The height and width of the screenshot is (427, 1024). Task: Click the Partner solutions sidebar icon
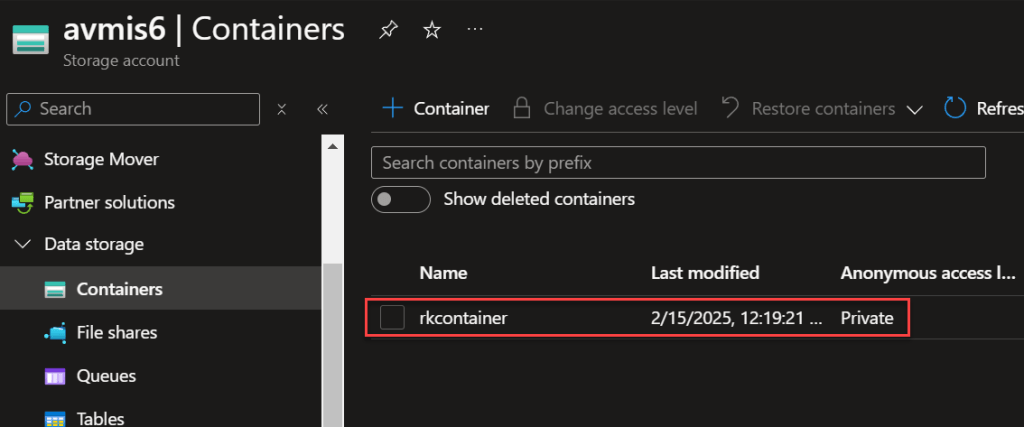click(x=22, y=203)
